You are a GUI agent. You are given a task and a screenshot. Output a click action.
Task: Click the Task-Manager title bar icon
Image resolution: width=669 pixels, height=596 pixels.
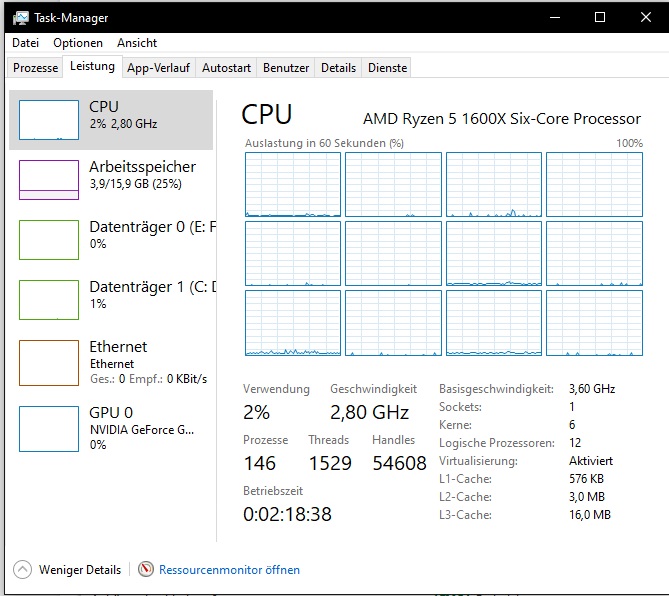[x=21, y=17]
